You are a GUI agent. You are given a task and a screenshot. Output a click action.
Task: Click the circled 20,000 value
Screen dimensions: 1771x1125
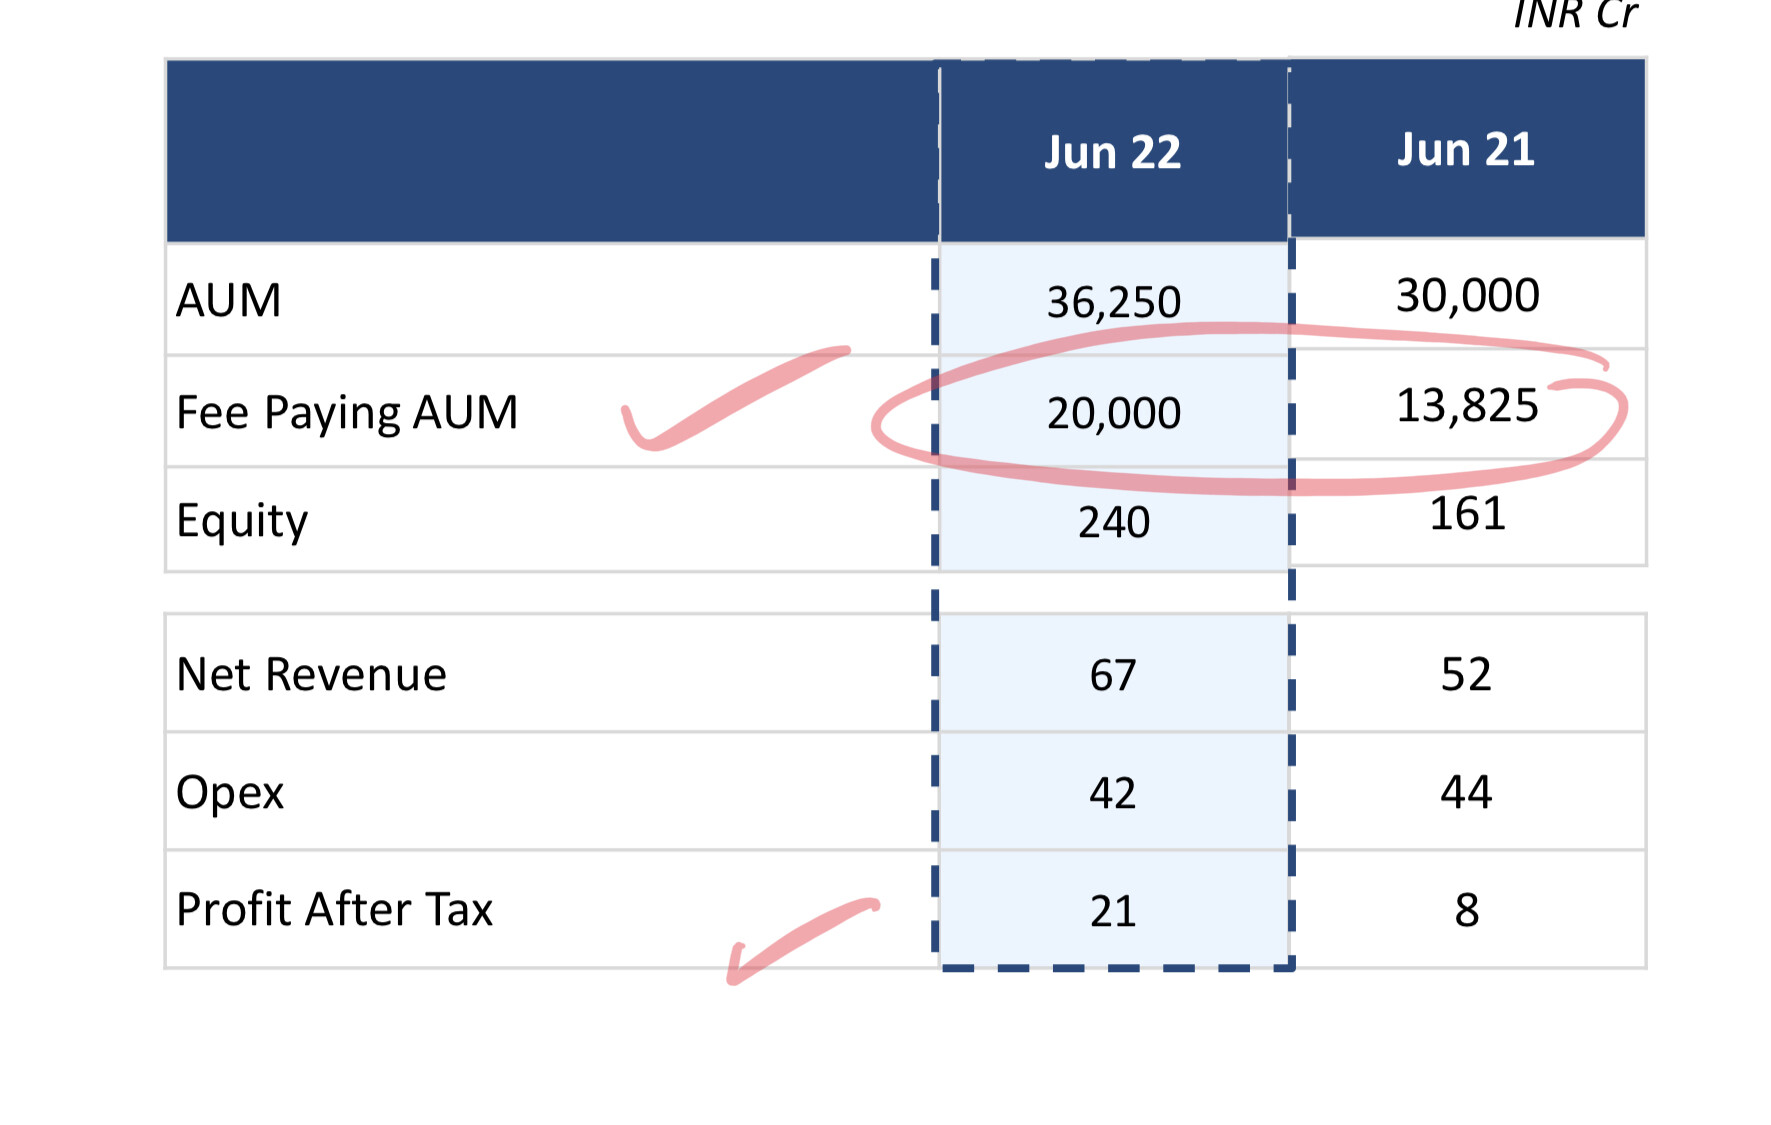pyautogui.click(x=1113, y=413)
